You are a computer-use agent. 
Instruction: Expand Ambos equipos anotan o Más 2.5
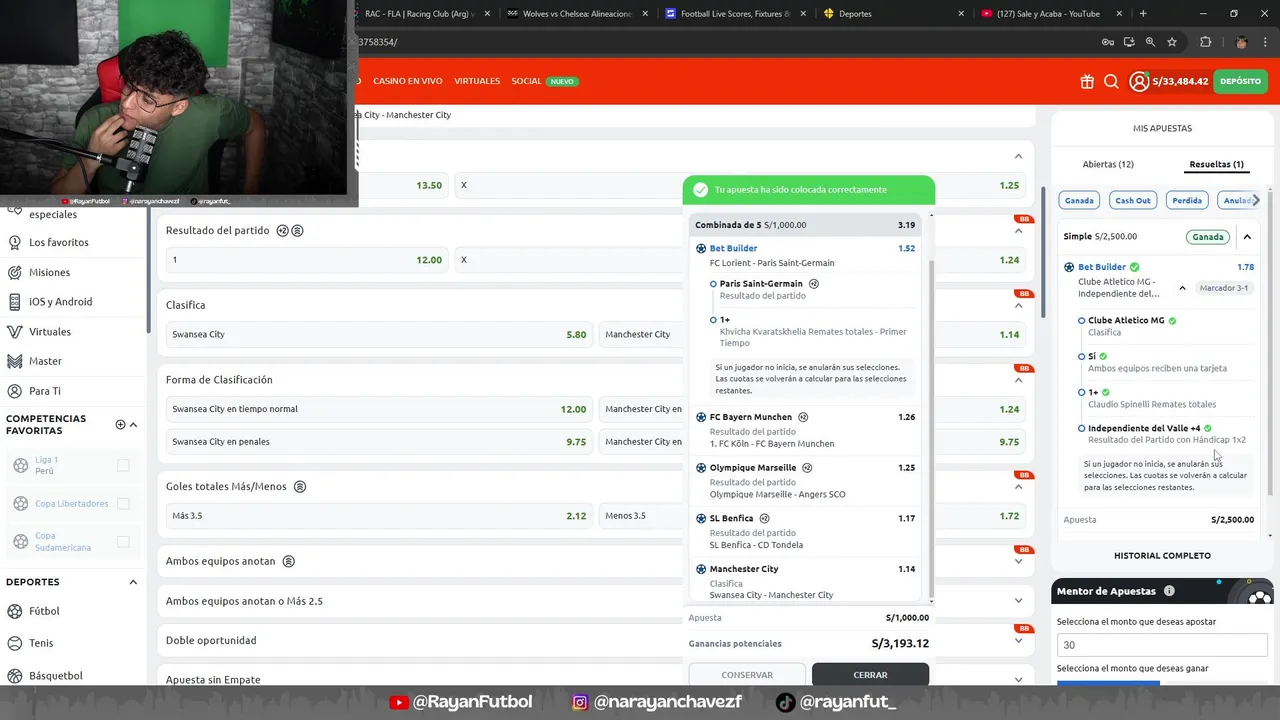[1018, 601]
